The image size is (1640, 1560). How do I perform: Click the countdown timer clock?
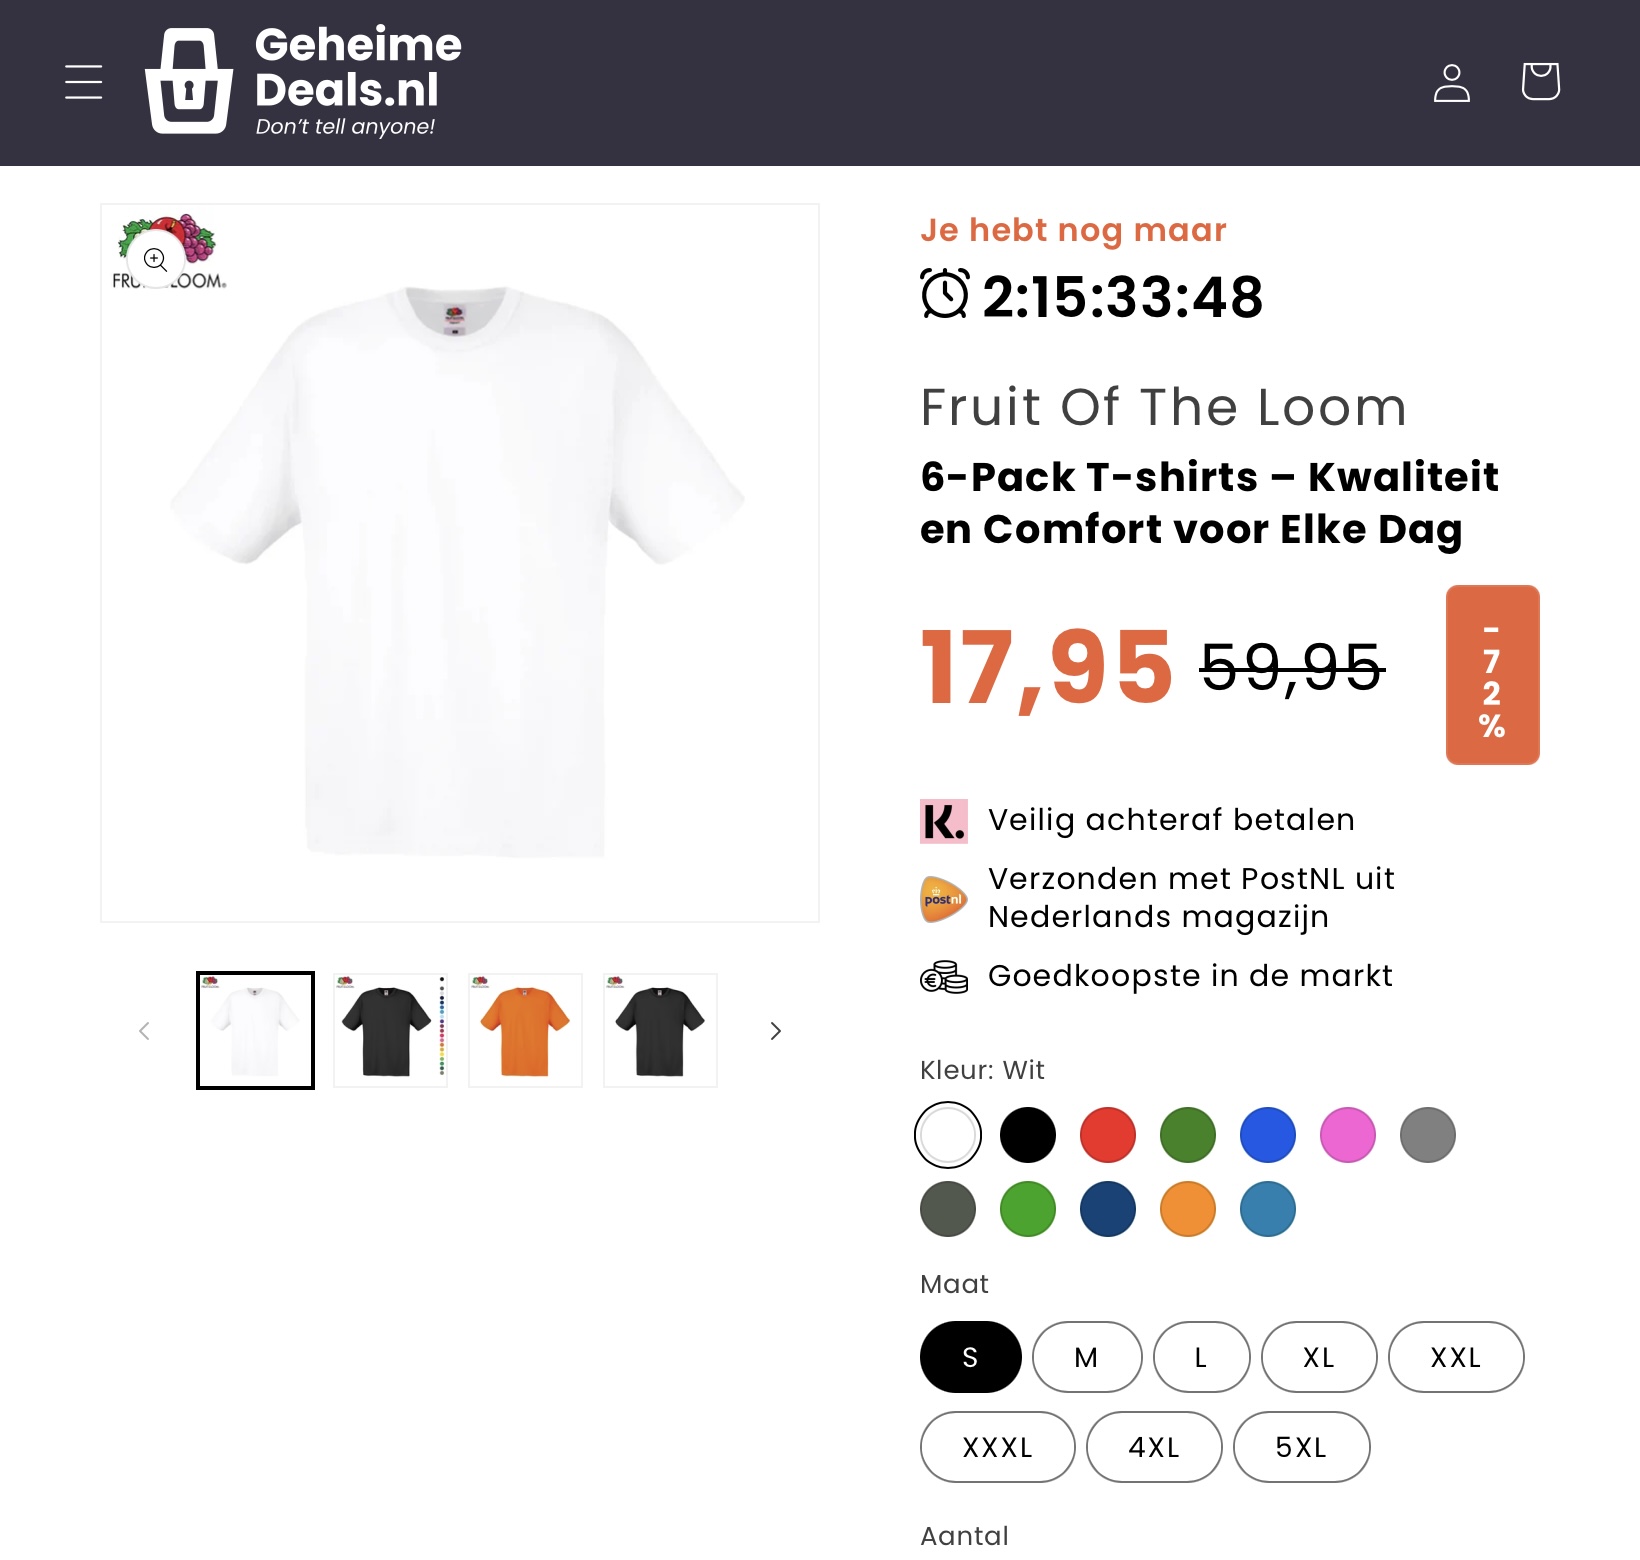[945, 296]
